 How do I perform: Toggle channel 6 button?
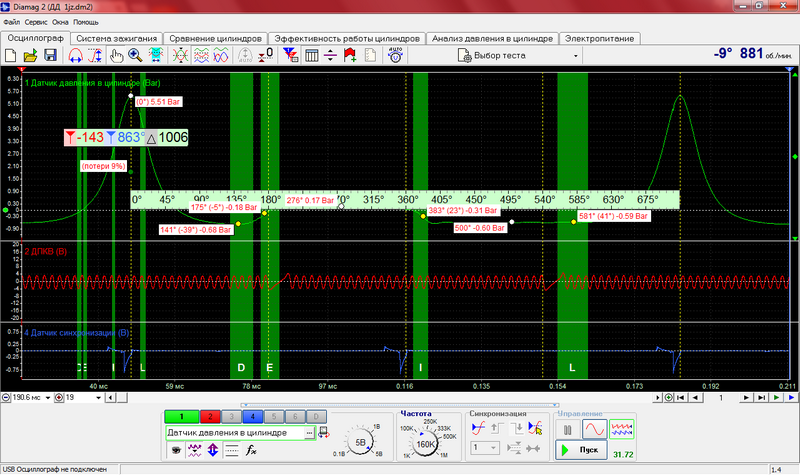tap(295, 417)
